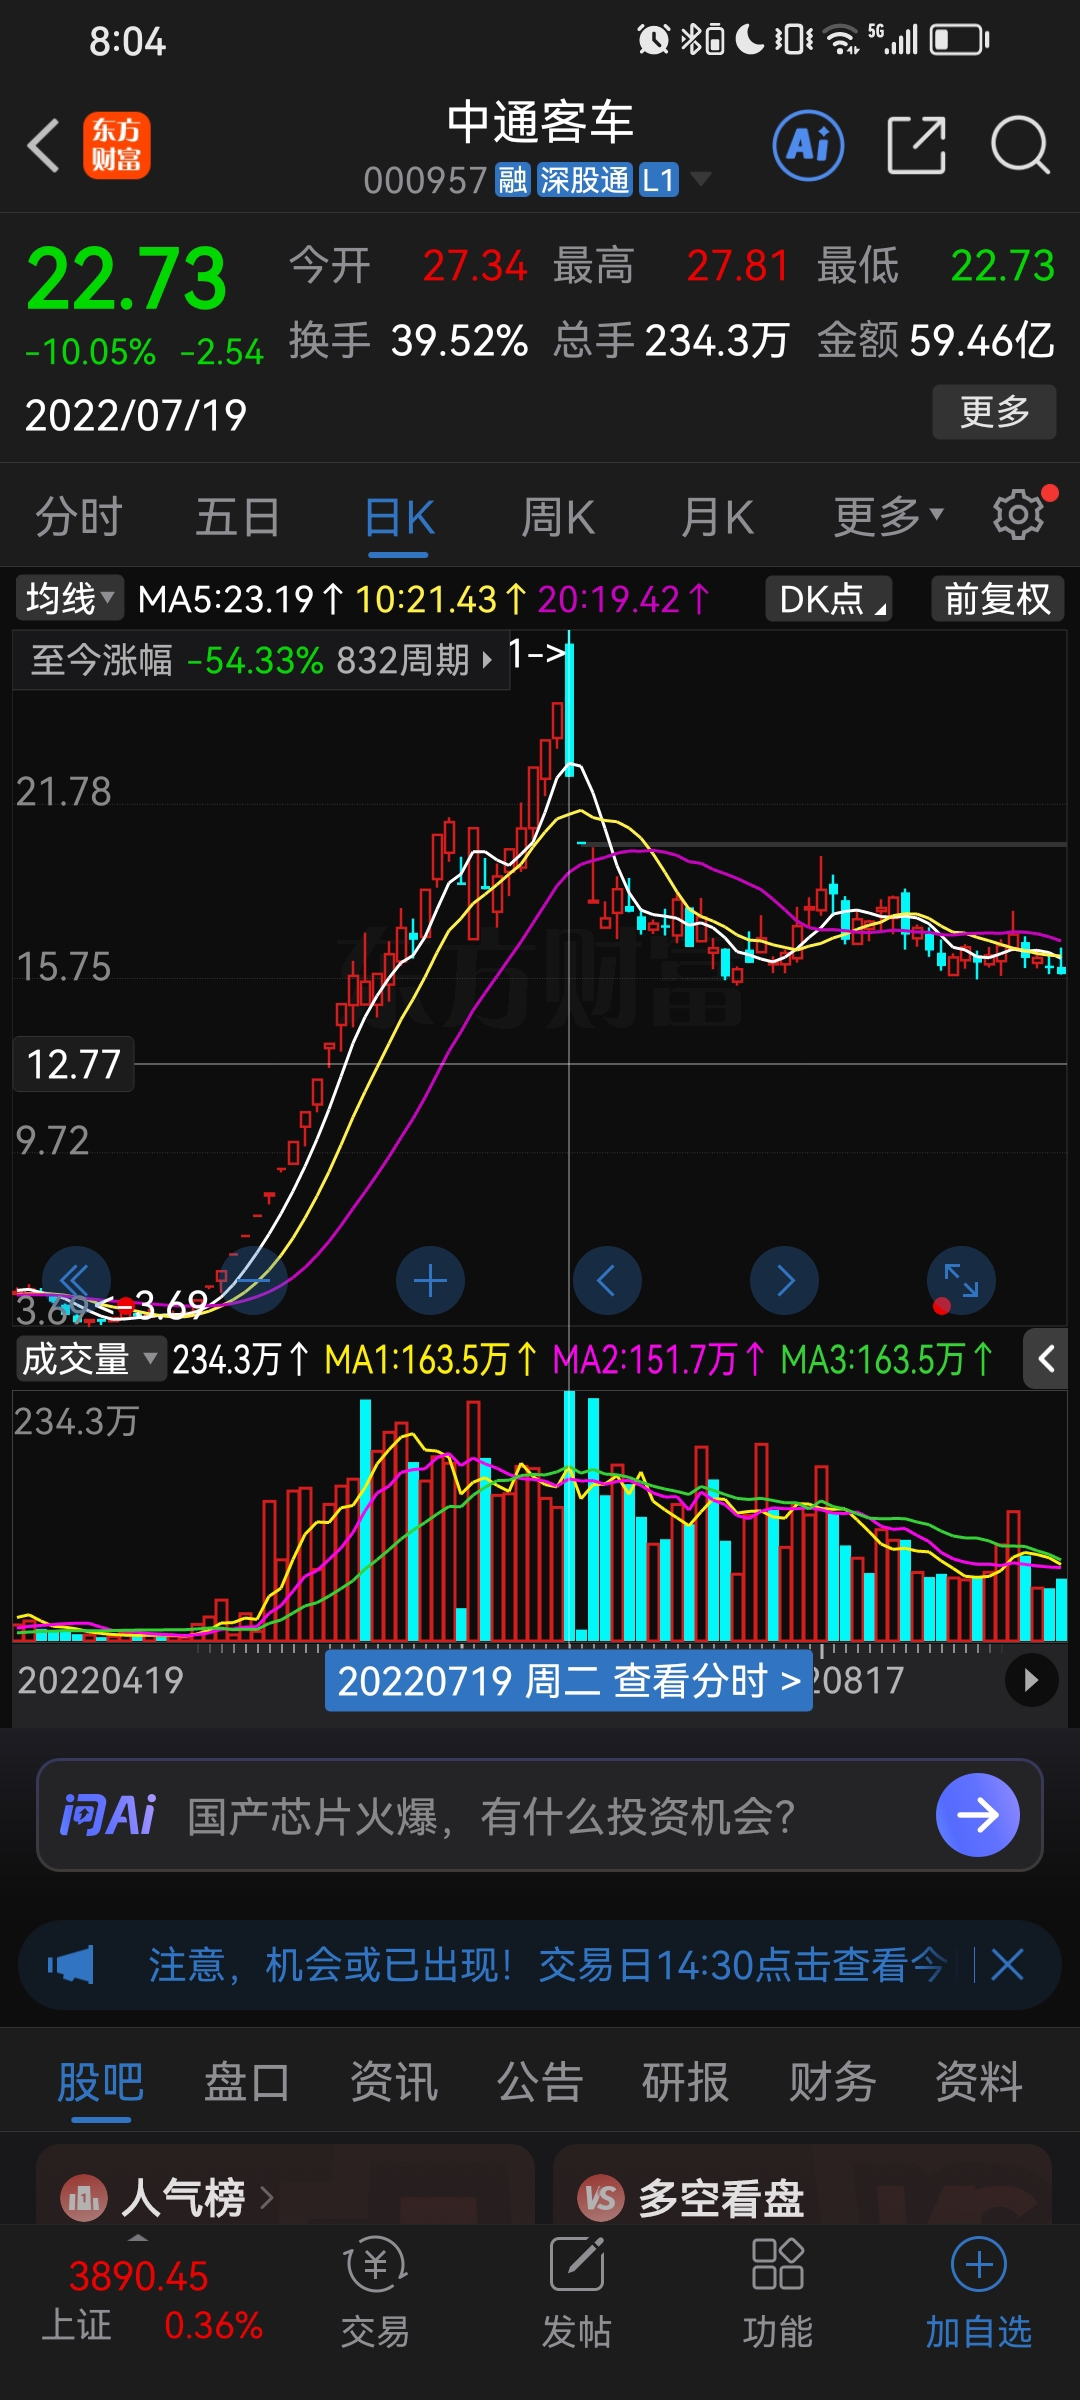Open the Ai assistant icon

[808, 146]
